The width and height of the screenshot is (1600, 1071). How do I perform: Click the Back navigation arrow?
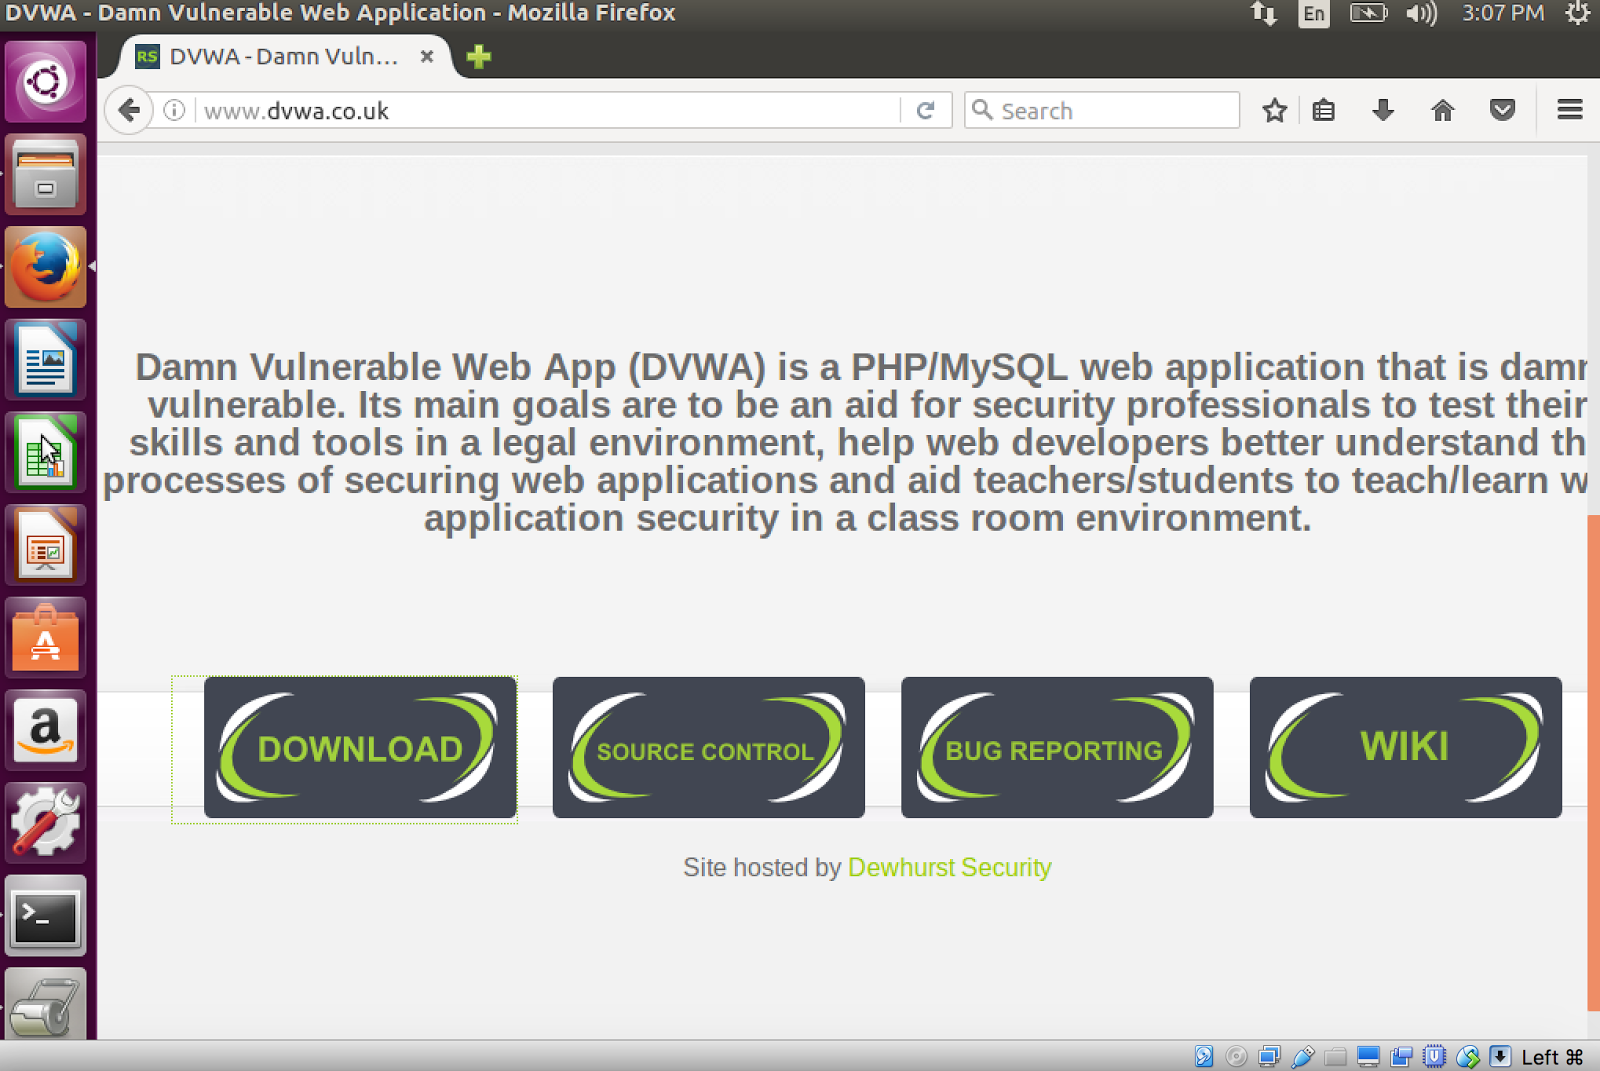128,110
